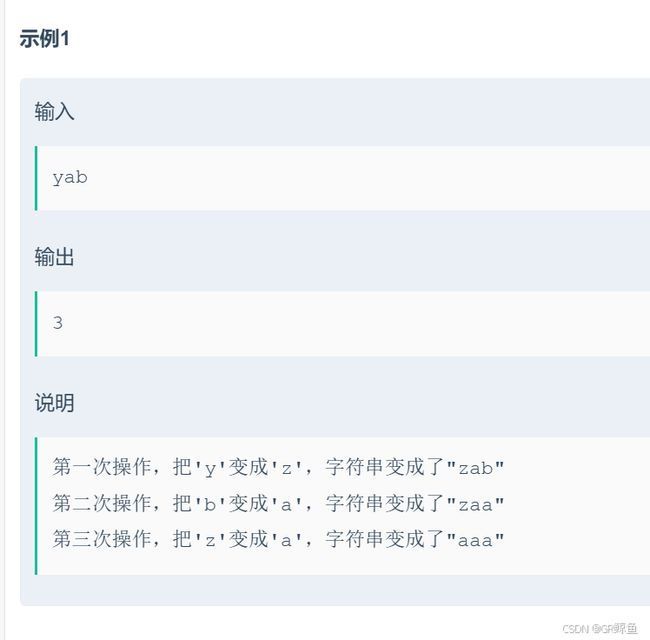The width and height of the screenshot is (650, 640).
Task: Click the "zaa" string in explanation
Action: point(475,504)
